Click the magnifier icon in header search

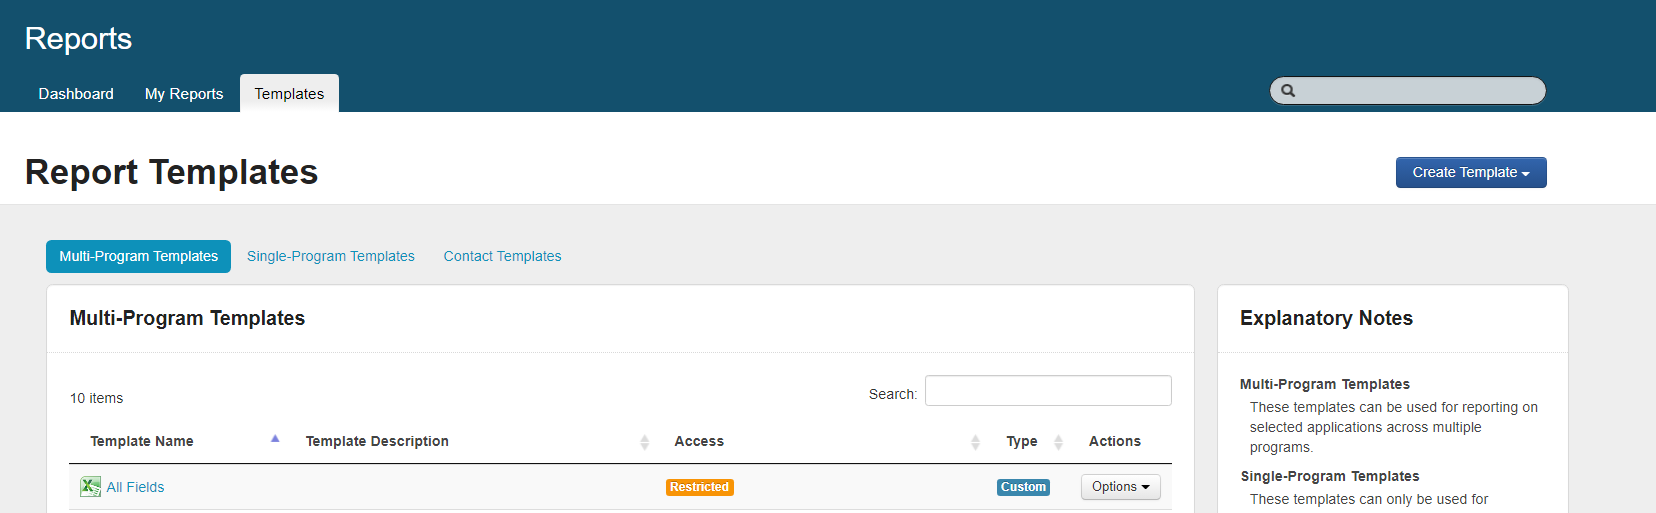click(x=1288, y=91)
